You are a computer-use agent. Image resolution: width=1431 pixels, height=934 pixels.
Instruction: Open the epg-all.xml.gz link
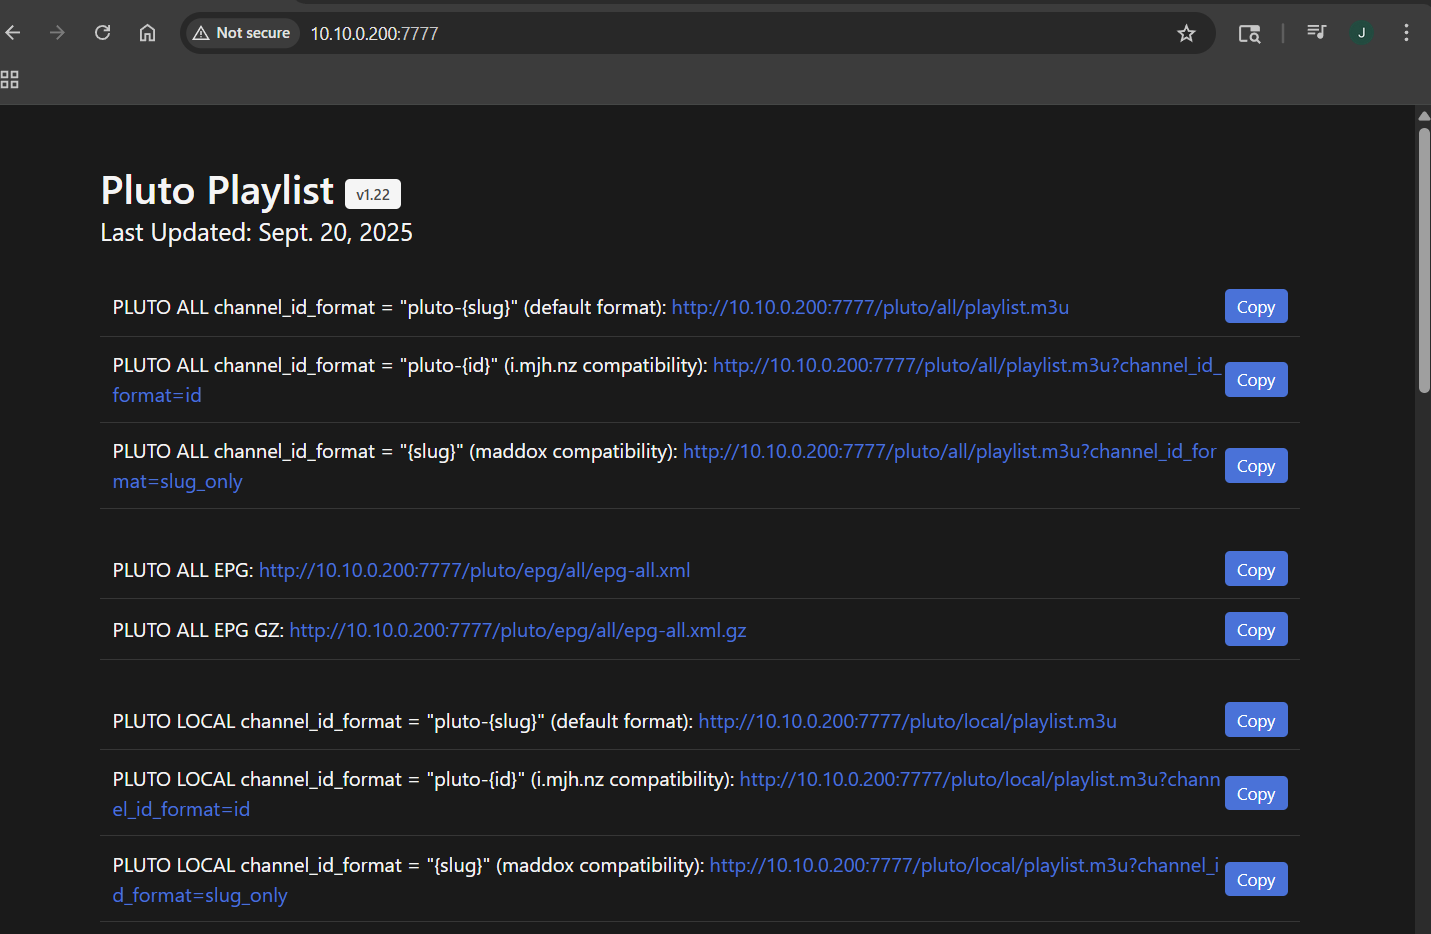[517, 630]
